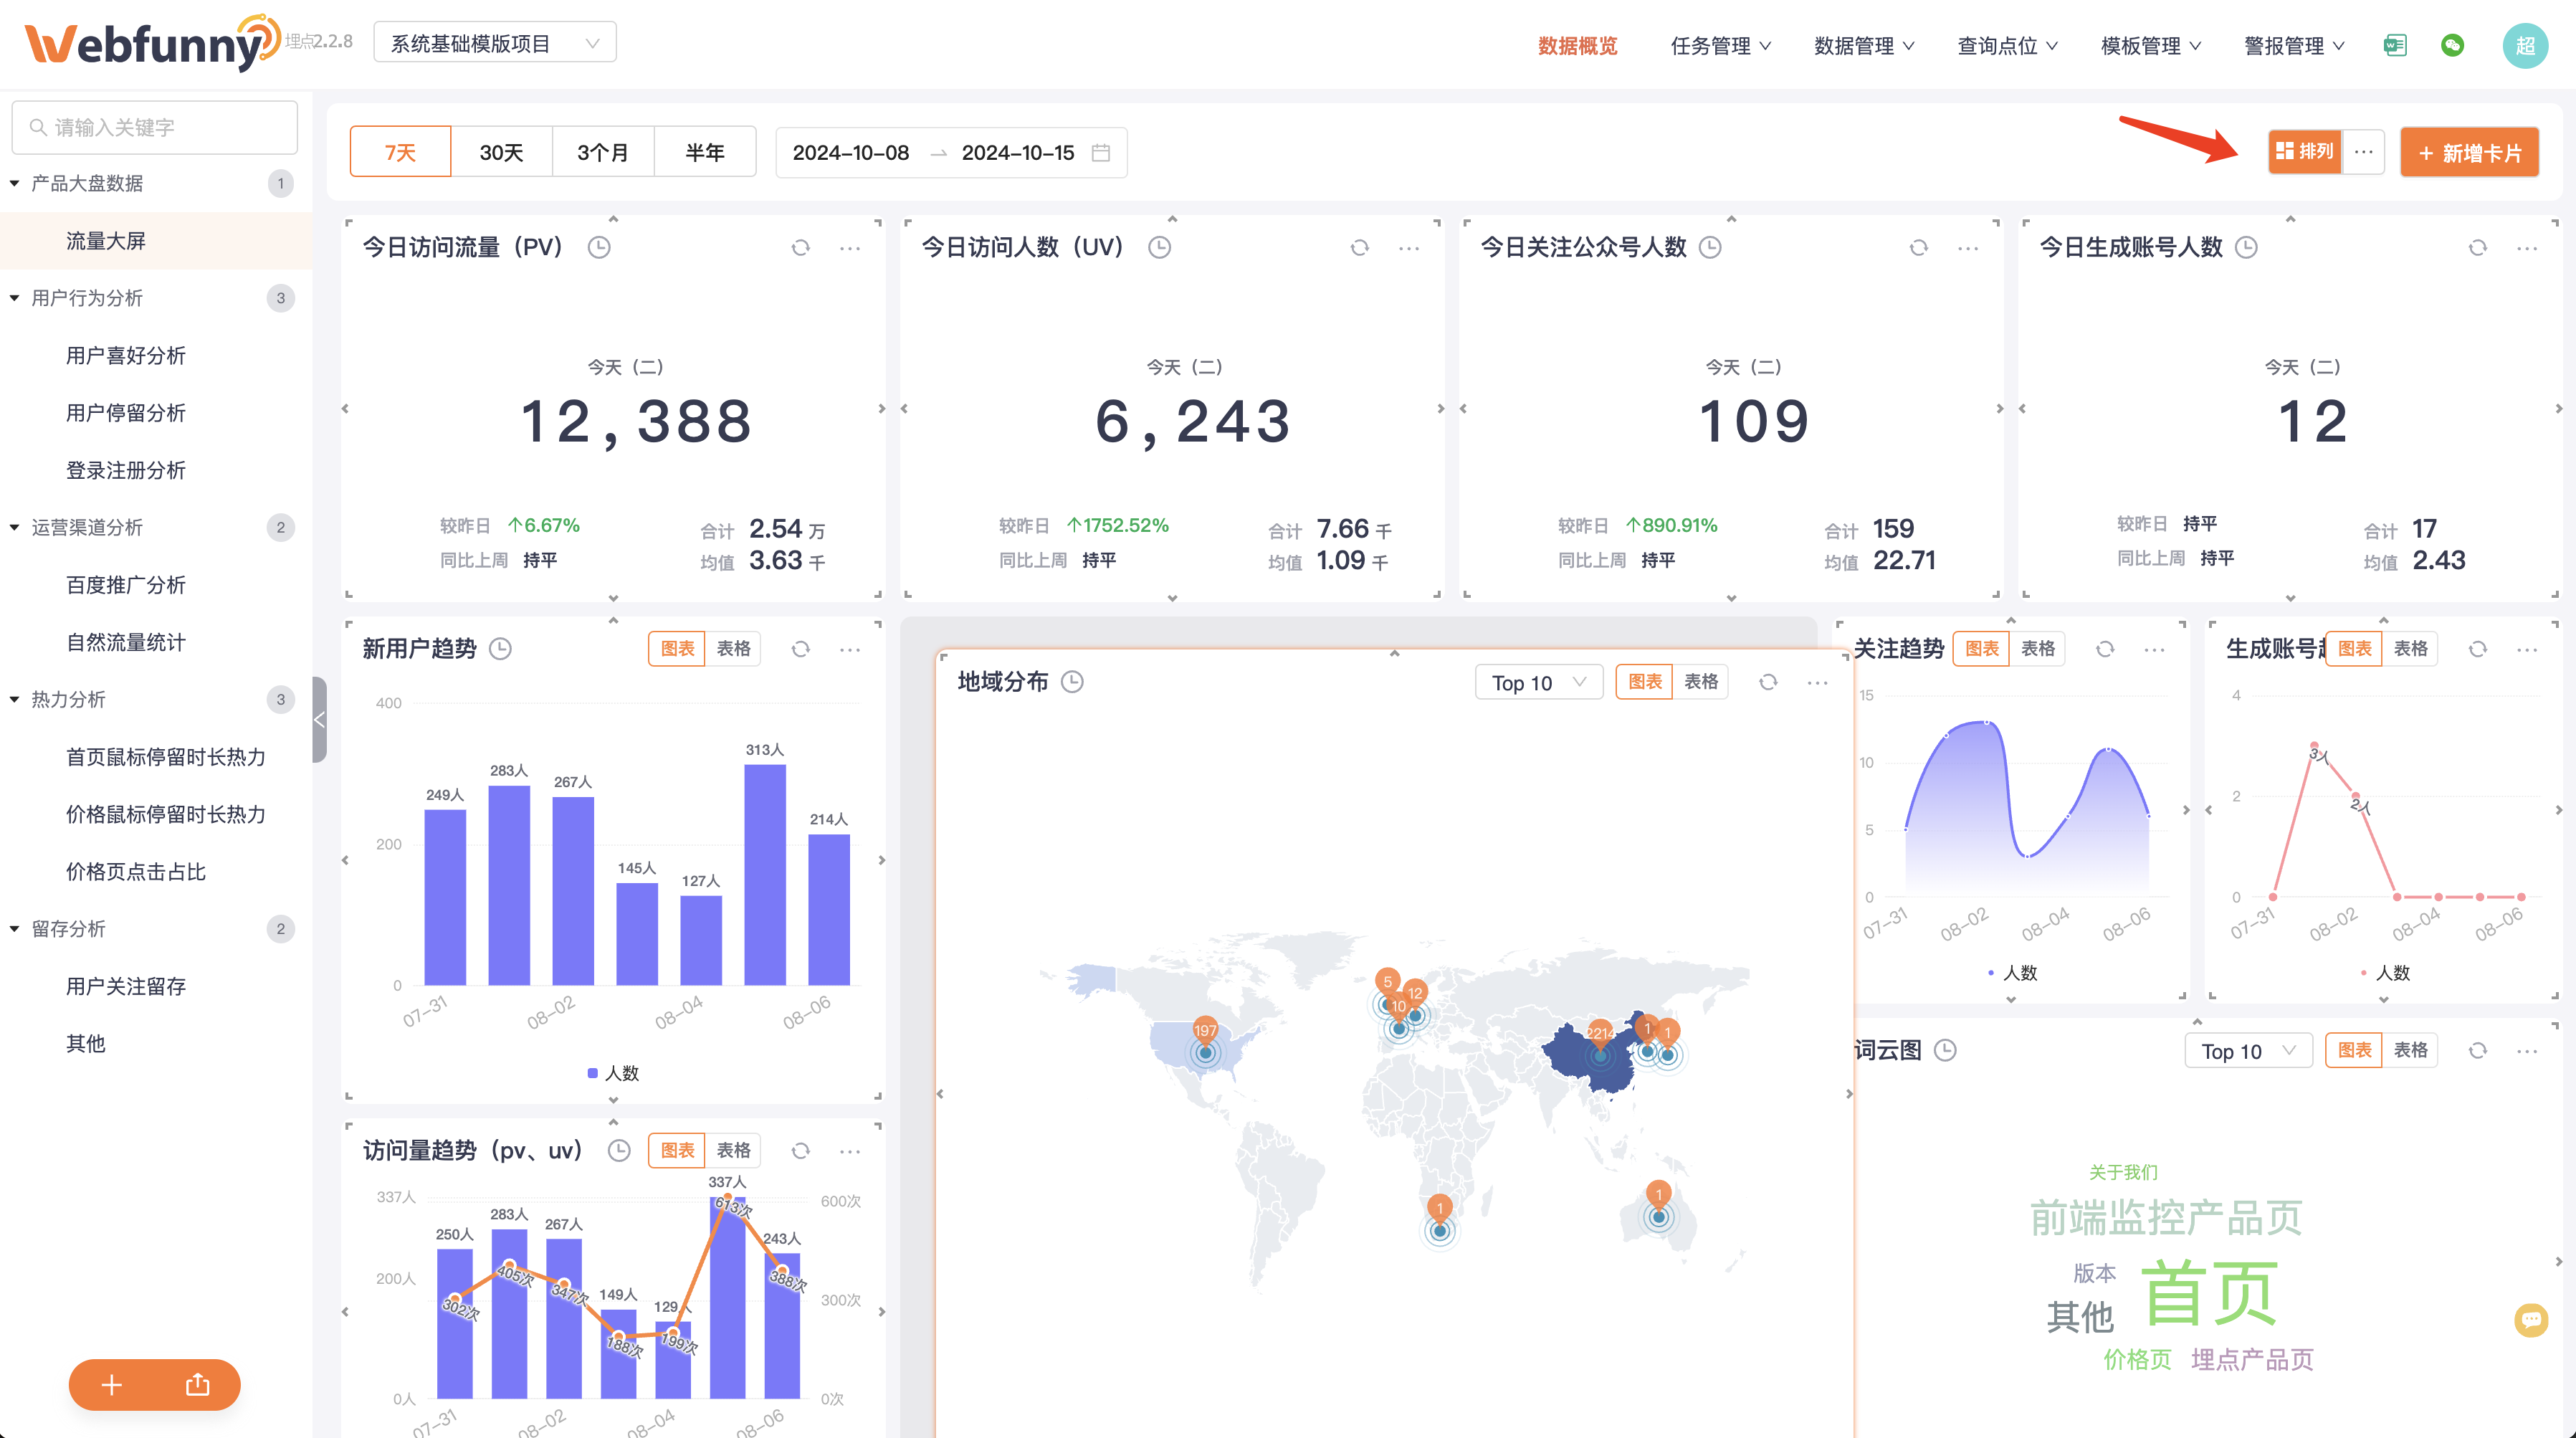
Task: Click the plus icon in bottom-left orange bar
Action: [x=112, y=1385]
